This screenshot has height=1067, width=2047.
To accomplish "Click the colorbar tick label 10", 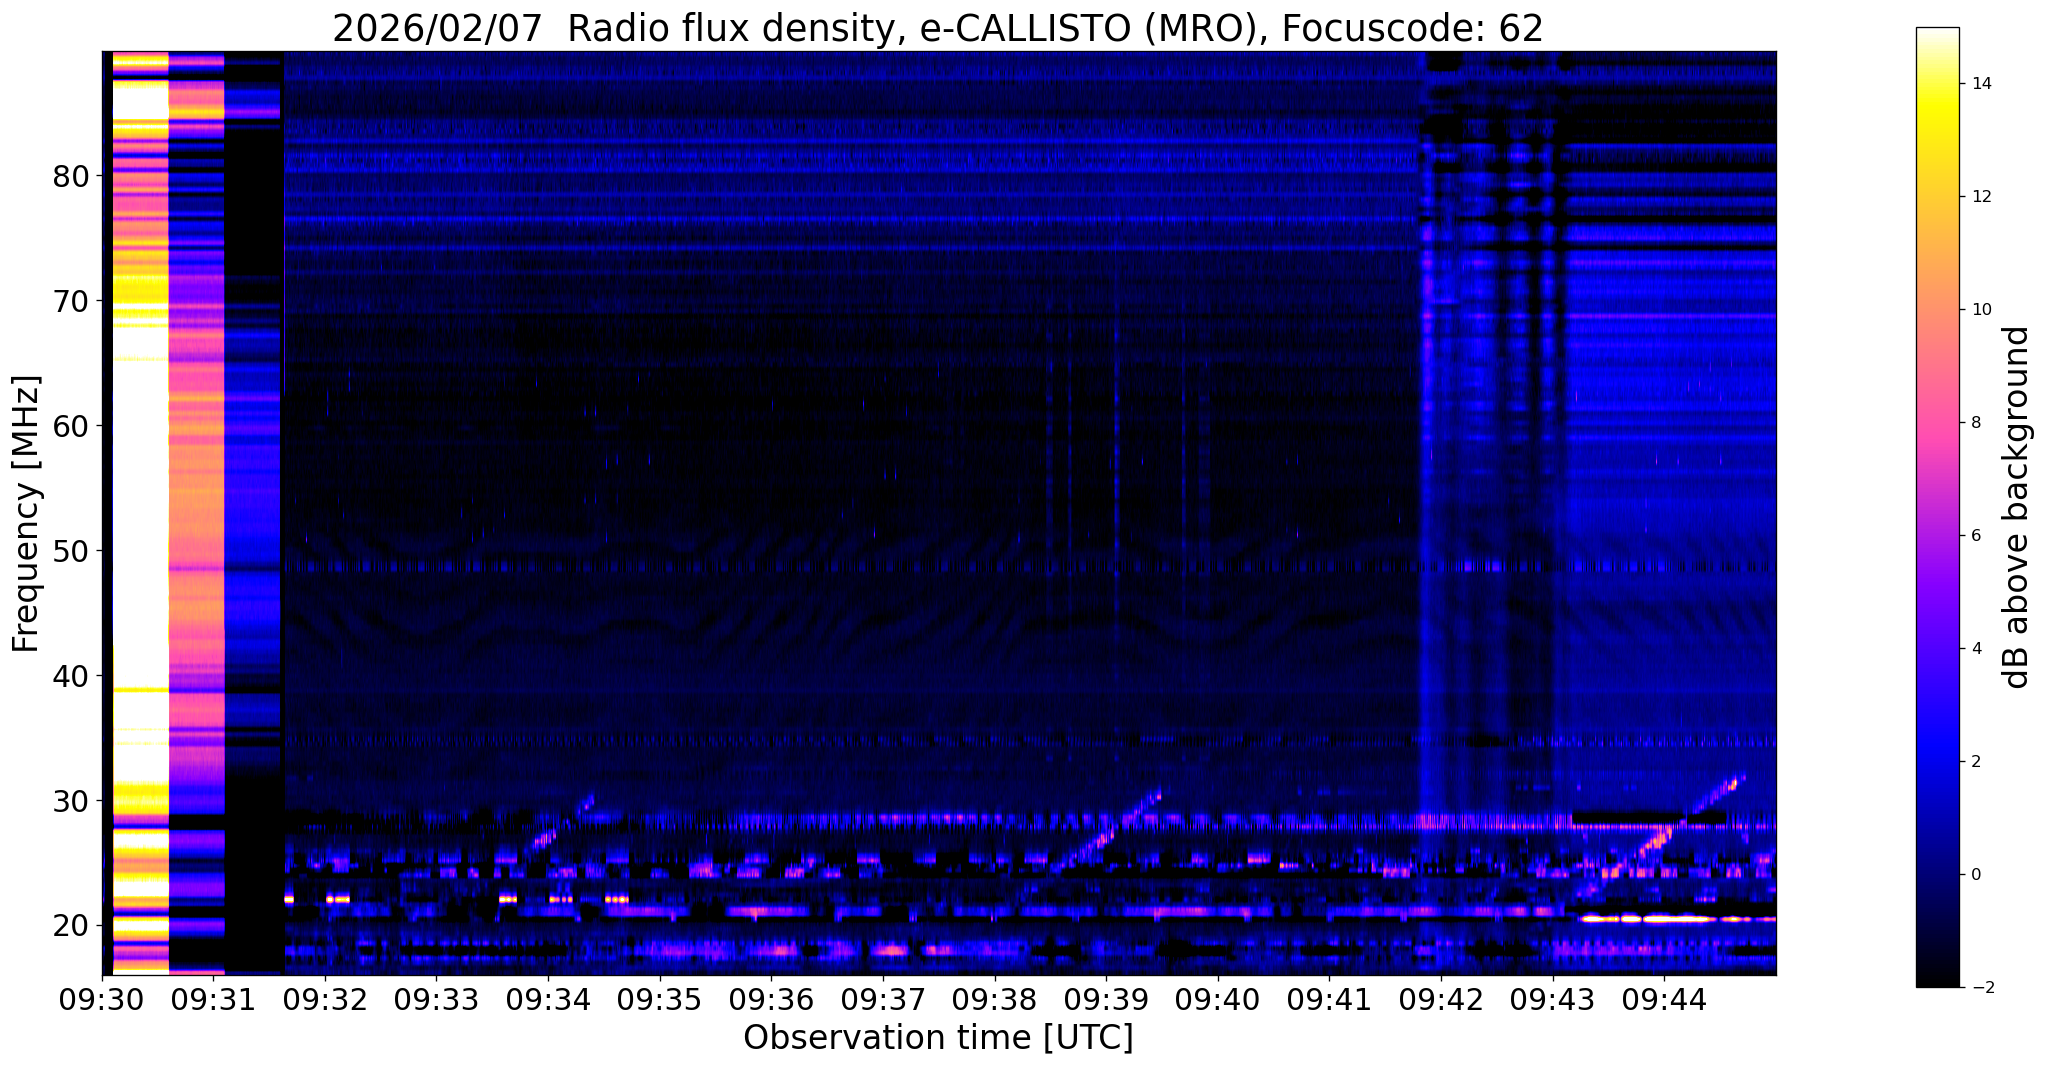I will (1981, 310).
